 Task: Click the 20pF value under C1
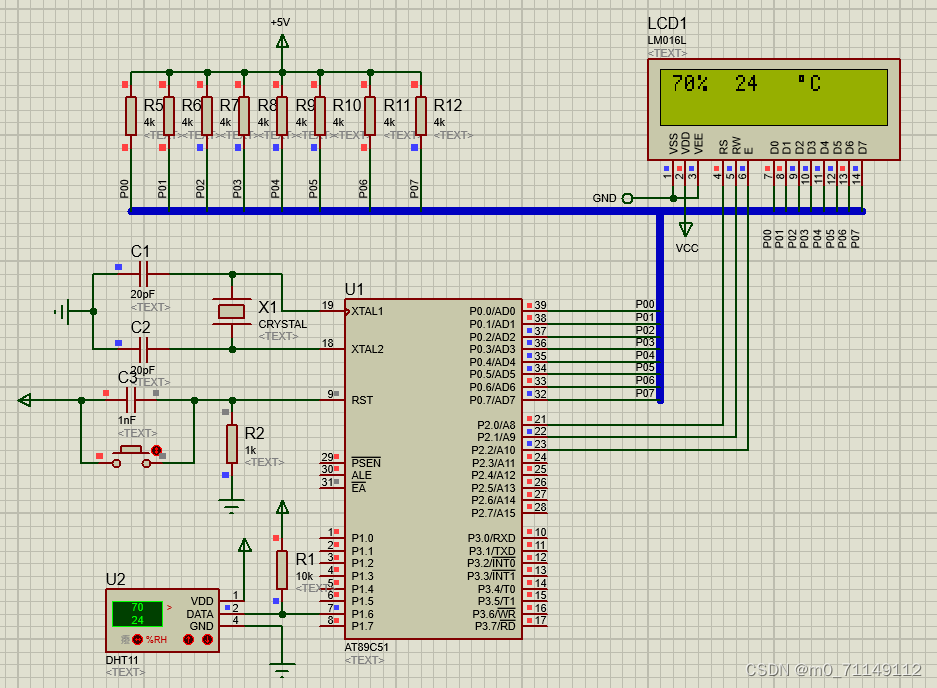click(142, 294)
